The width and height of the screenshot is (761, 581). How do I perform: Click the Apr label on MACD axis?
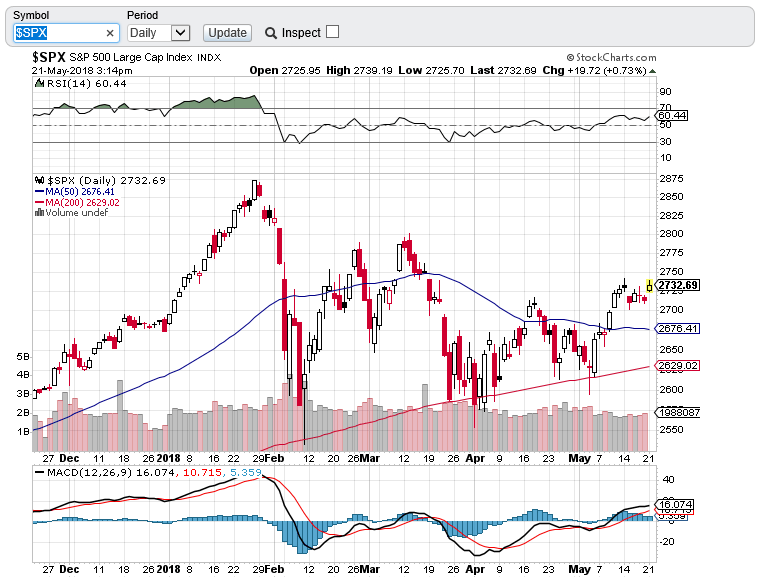(475, 569)
